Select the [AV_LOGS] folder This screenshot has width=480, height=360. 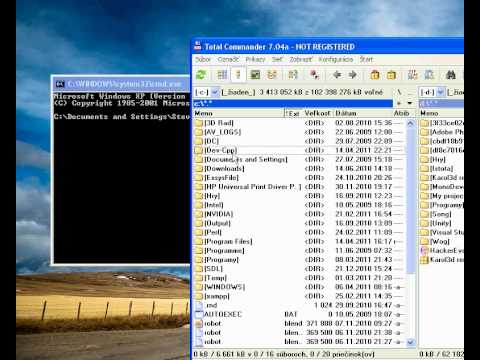click(300, 132)
